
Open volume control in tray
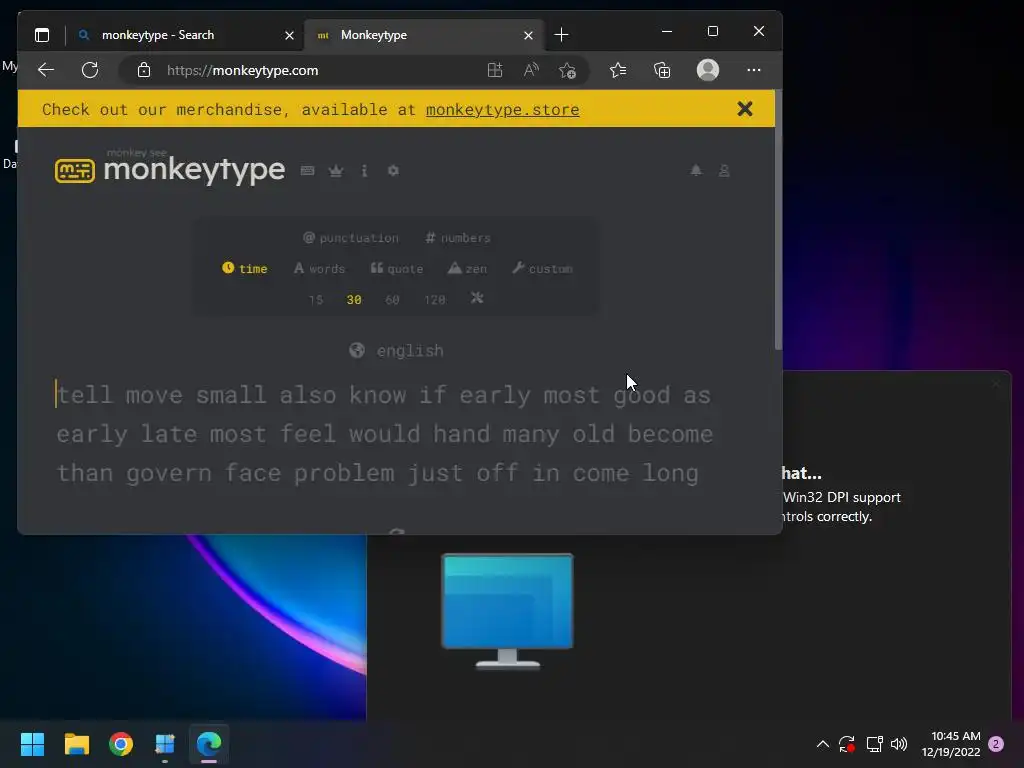pyautogui.click(x=899, y=744)
